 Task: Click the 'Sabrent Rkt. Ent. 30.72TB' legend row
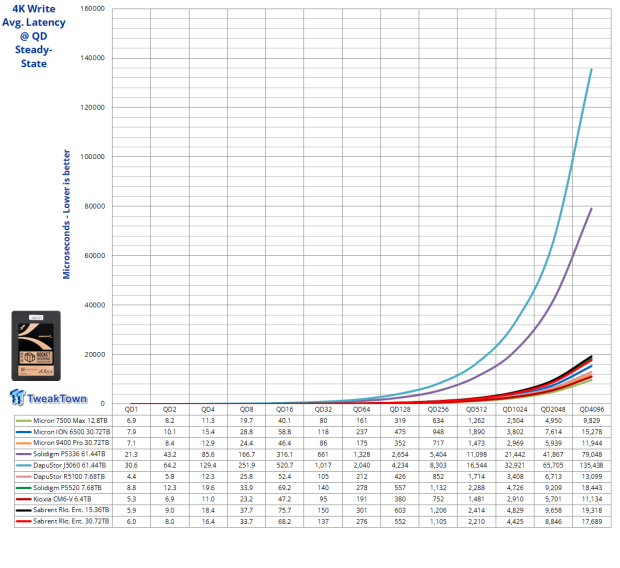[x=63, y=521]
